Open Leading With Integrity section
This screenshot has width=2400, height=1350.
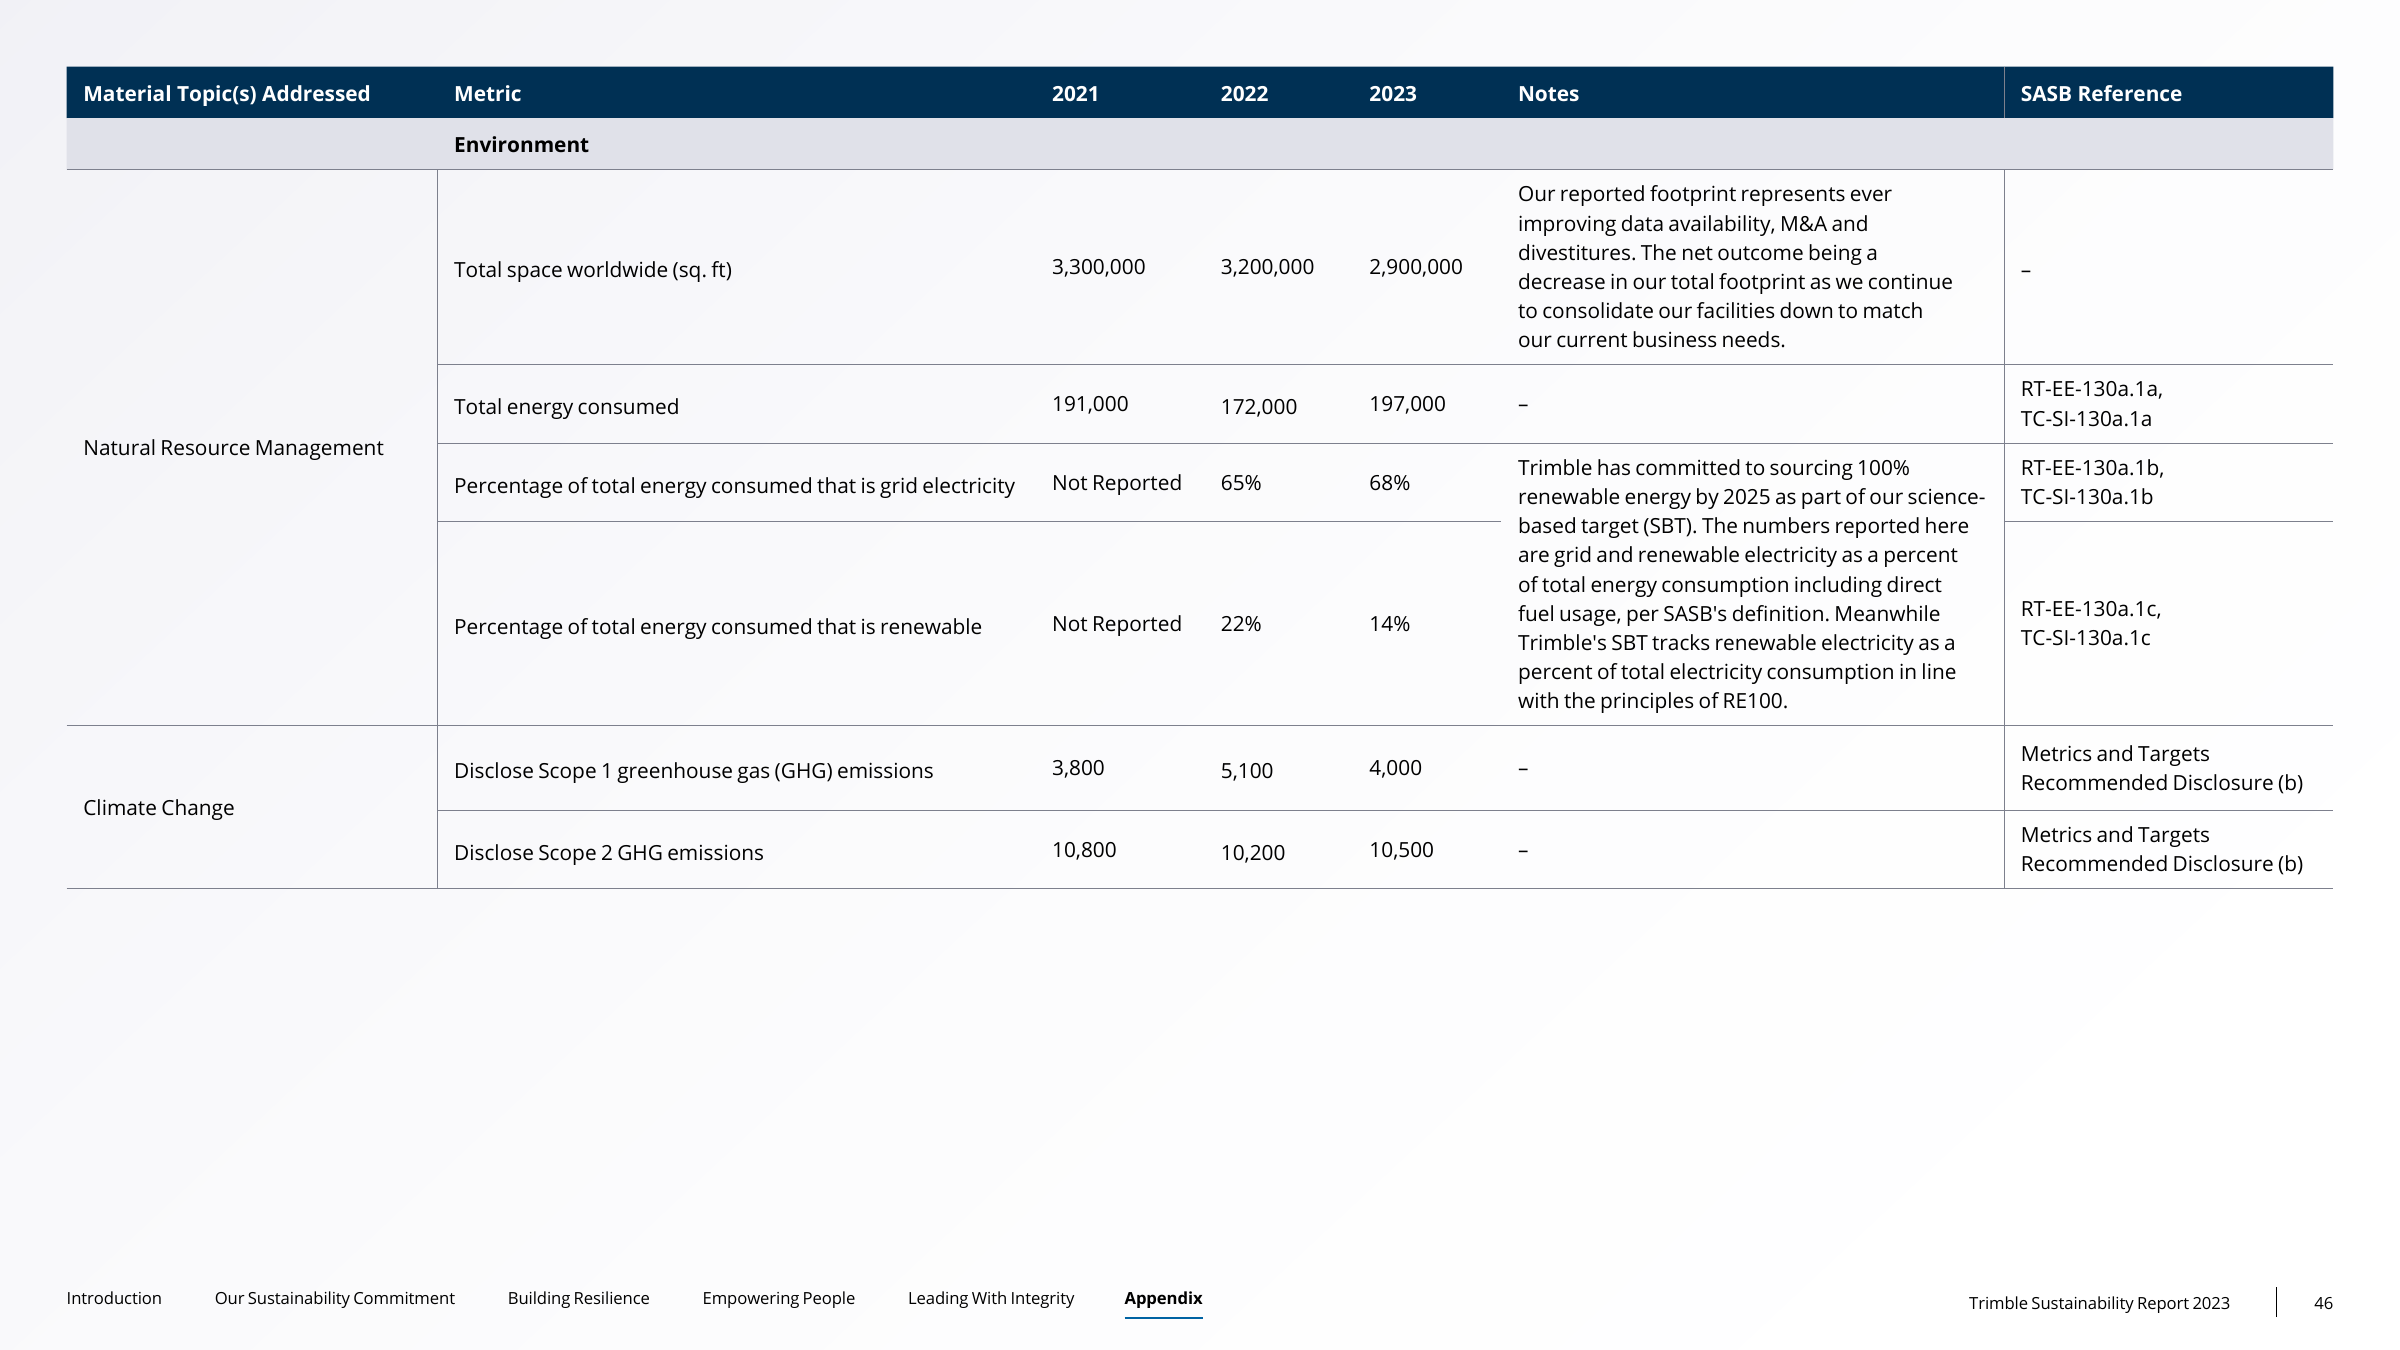pos(990,1298)
